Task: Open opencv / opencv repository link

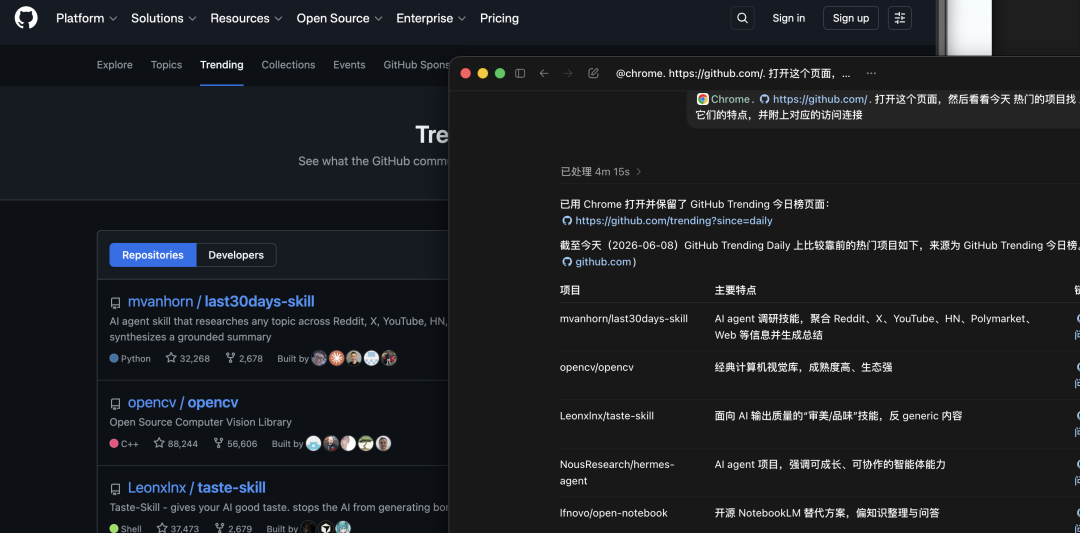Action: [183, 403]
